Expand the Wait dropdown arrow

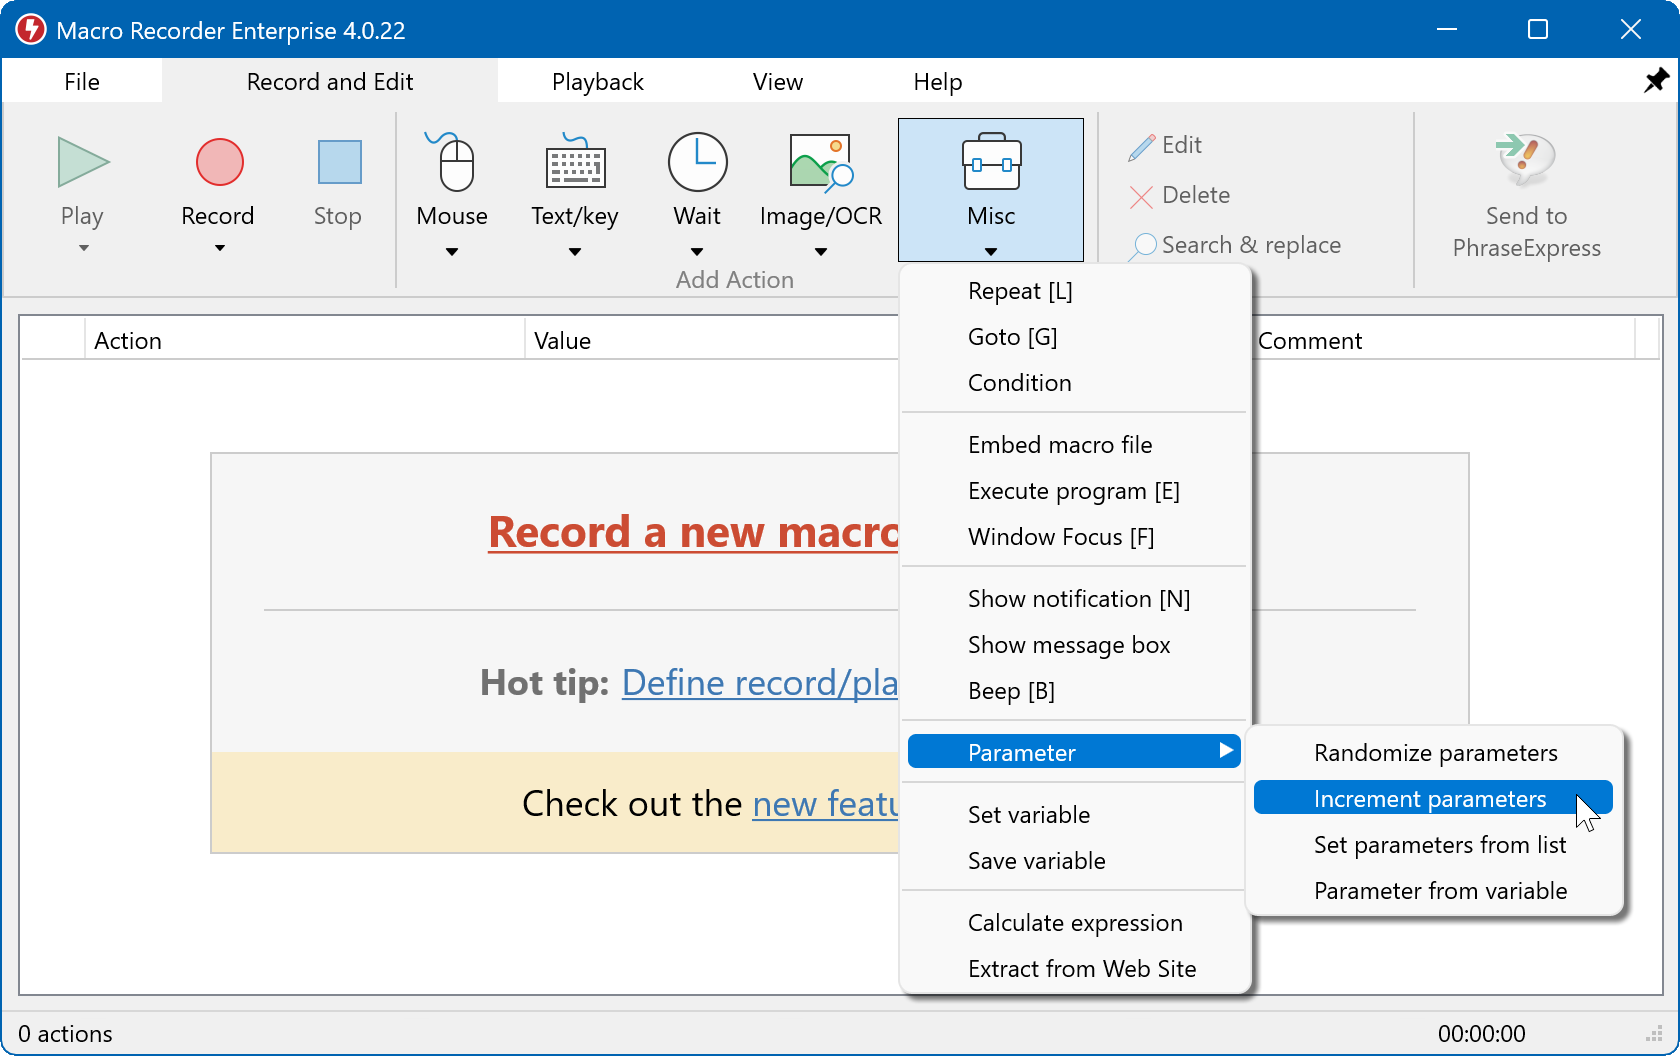697,252
